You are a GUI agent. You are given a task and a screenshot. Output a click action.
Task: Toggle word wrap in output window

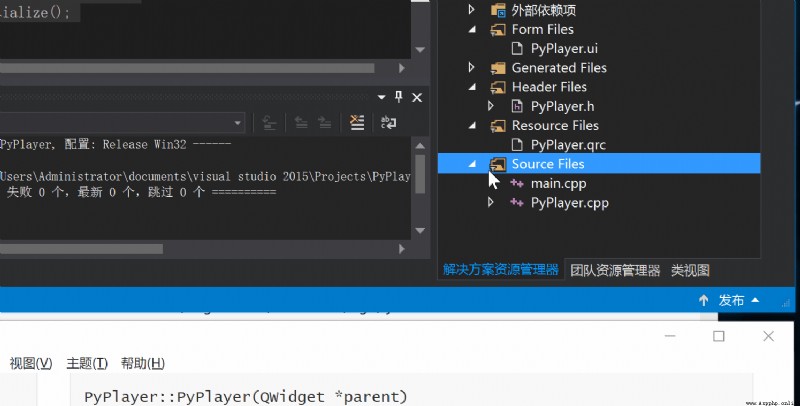[388, 122]
